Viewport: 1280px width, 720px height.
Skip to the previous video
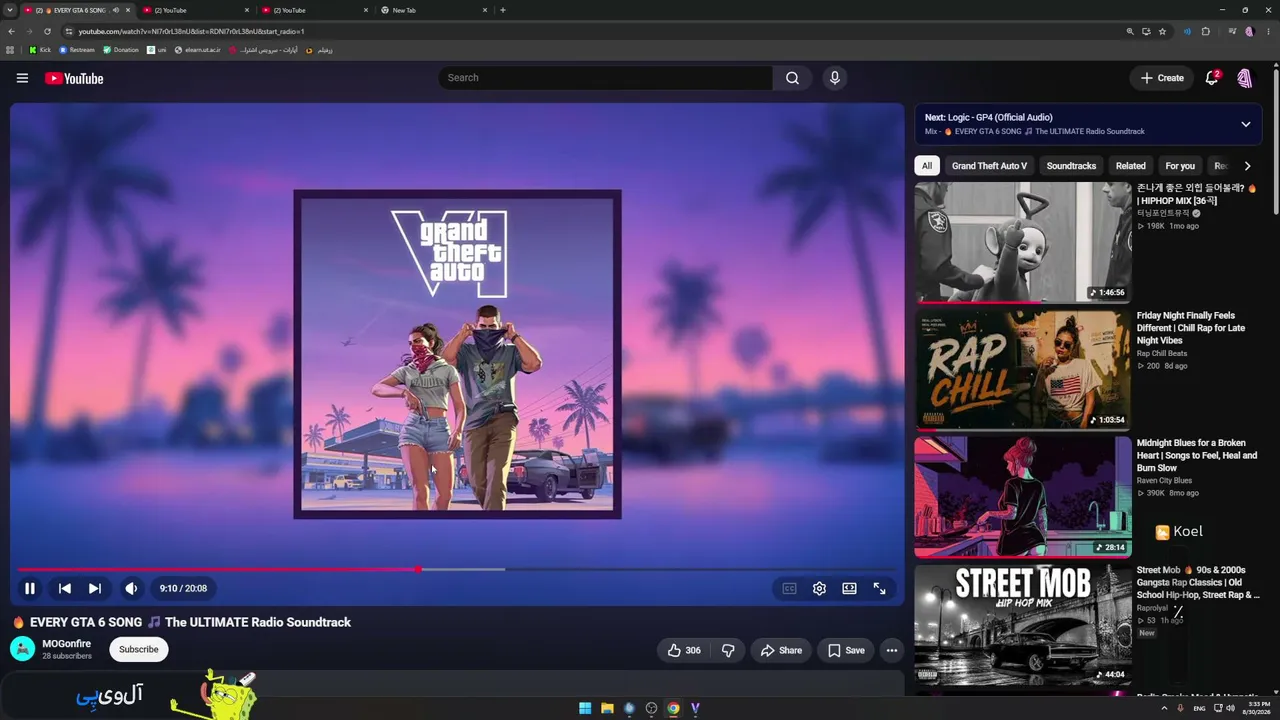pos(65,589)
